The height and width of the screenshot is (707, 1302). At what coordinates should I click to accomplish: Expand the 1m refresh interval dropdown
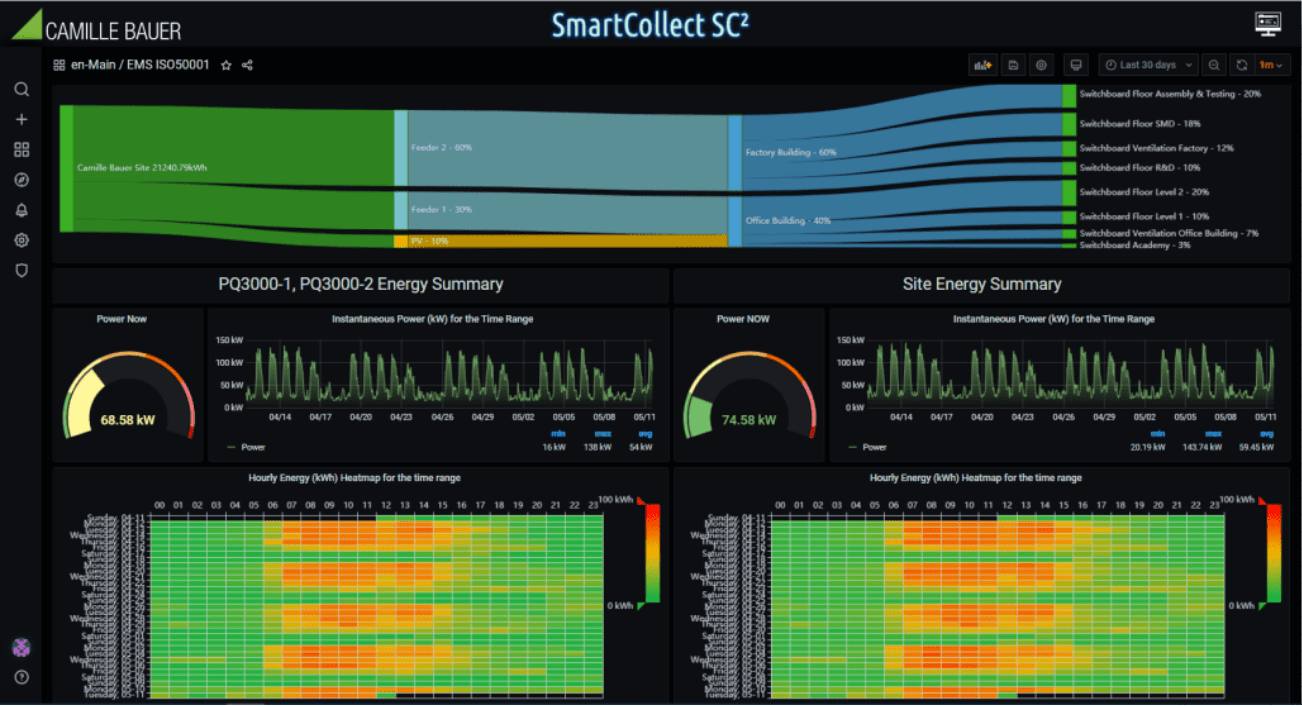tap(1272, 65)
